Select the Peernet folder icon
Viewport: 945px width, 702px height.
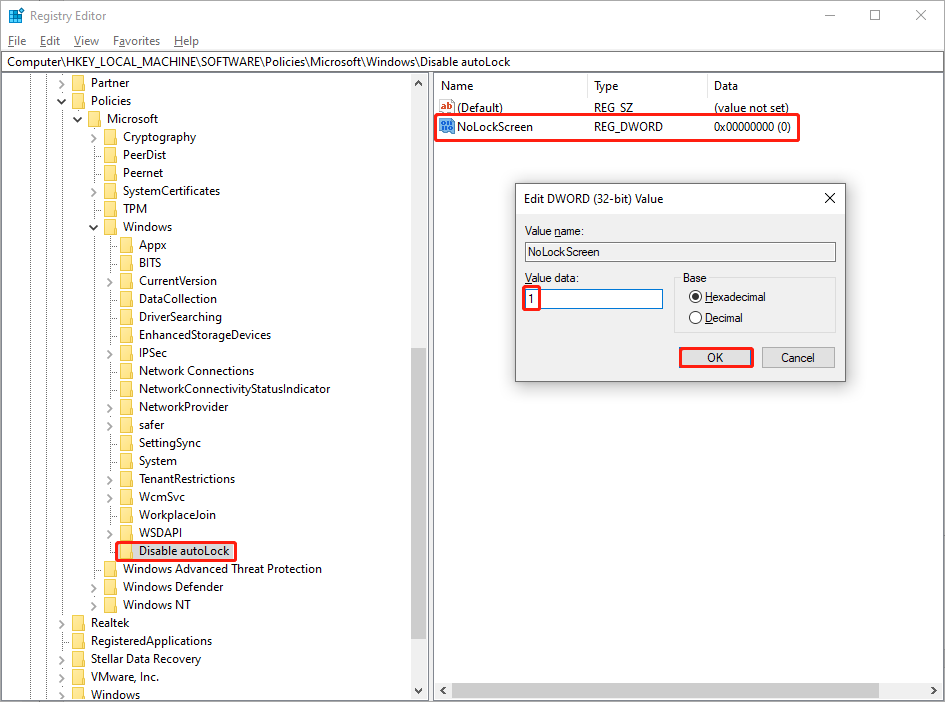pyautogui.click(x=110, y=174)
